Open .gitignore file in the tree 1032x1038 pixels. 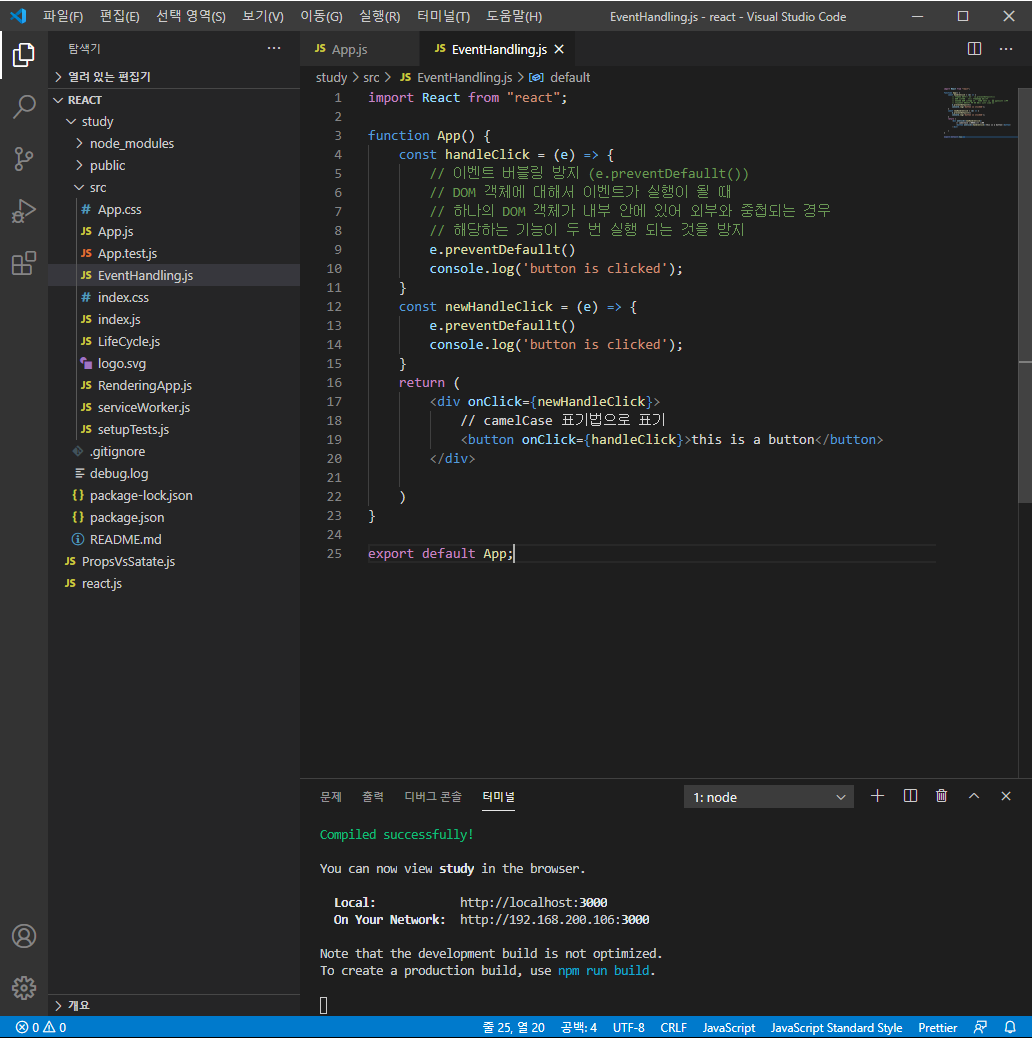point(117,451)
